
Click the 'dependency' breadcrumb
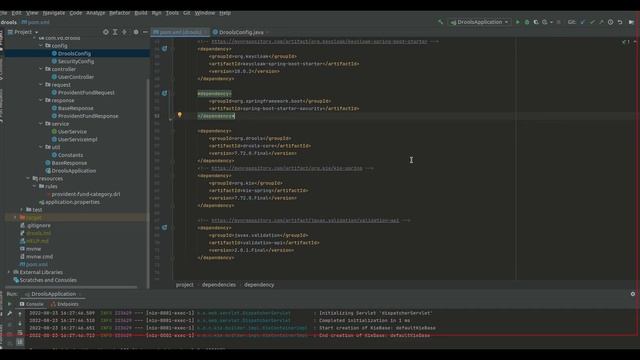[259, 285]
